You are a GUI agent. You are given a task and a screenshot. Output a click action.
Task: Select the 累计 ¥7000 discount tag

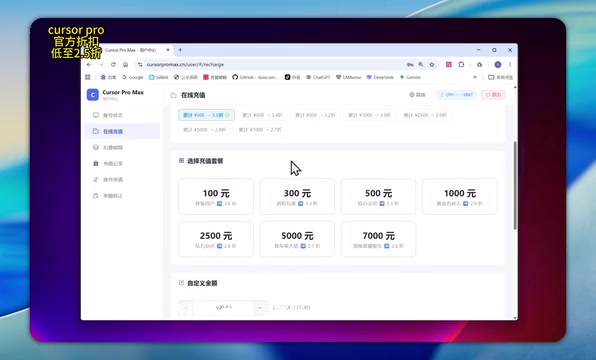(260, 130)
